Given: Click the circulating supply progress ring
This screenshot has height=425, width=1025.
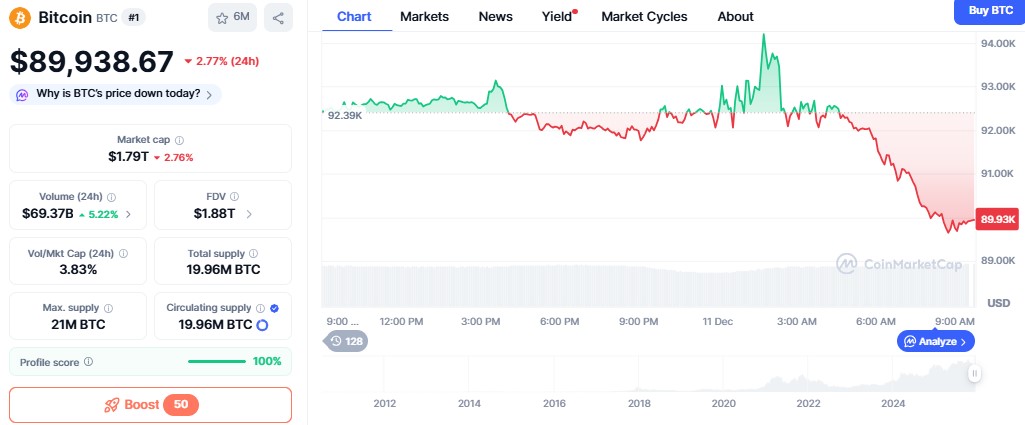Looking at the screenshot, I should click(262, 325).
